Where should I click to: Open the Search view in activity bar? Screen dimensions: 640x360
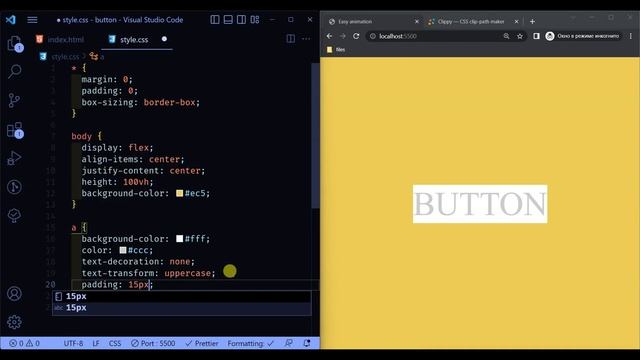[15, 72]
